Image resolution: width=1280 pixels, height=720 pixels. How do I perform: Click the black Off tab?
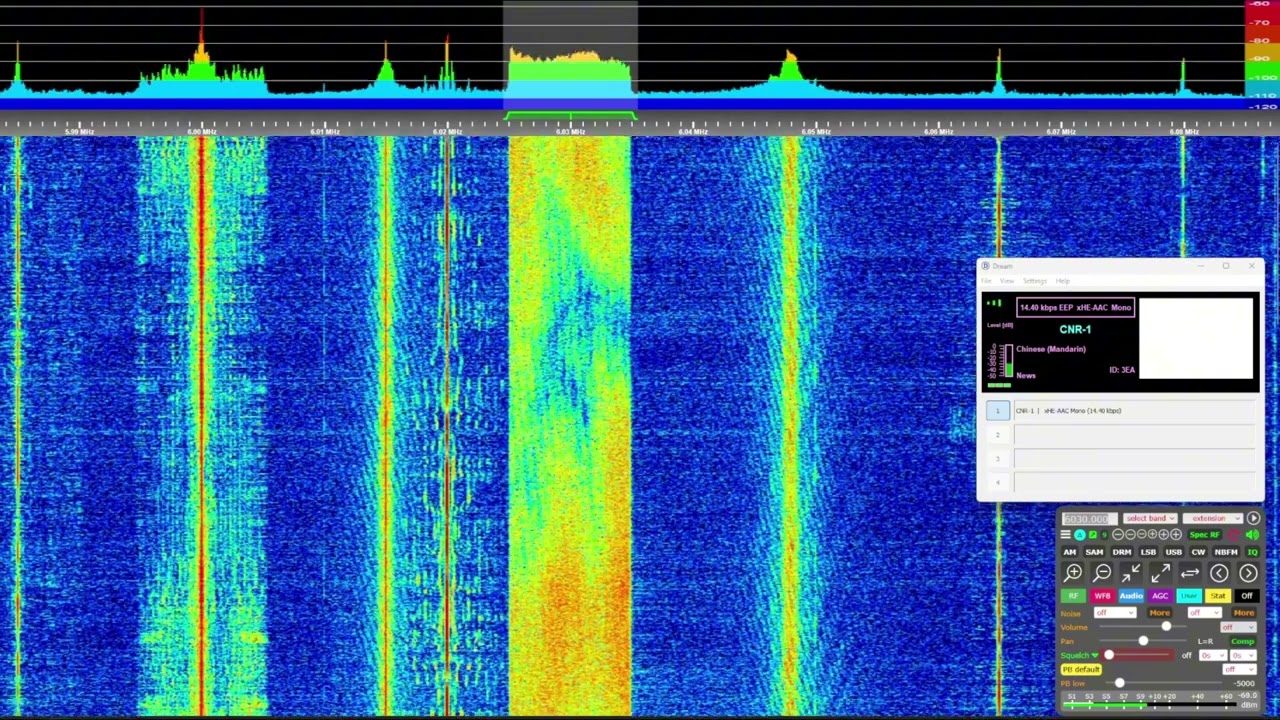pyautogui.click(x=1247, y=596)
